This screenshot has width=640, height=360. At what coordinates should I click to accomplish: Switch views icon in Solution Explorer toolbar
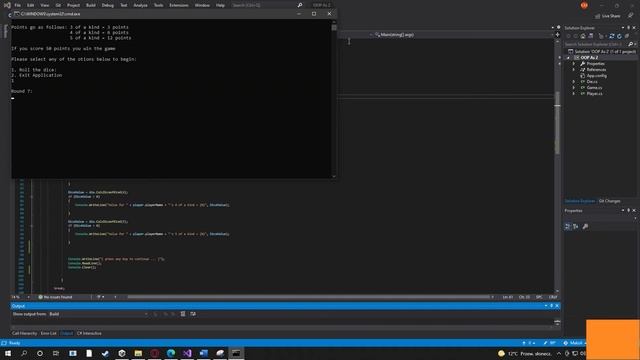point(591,36)
